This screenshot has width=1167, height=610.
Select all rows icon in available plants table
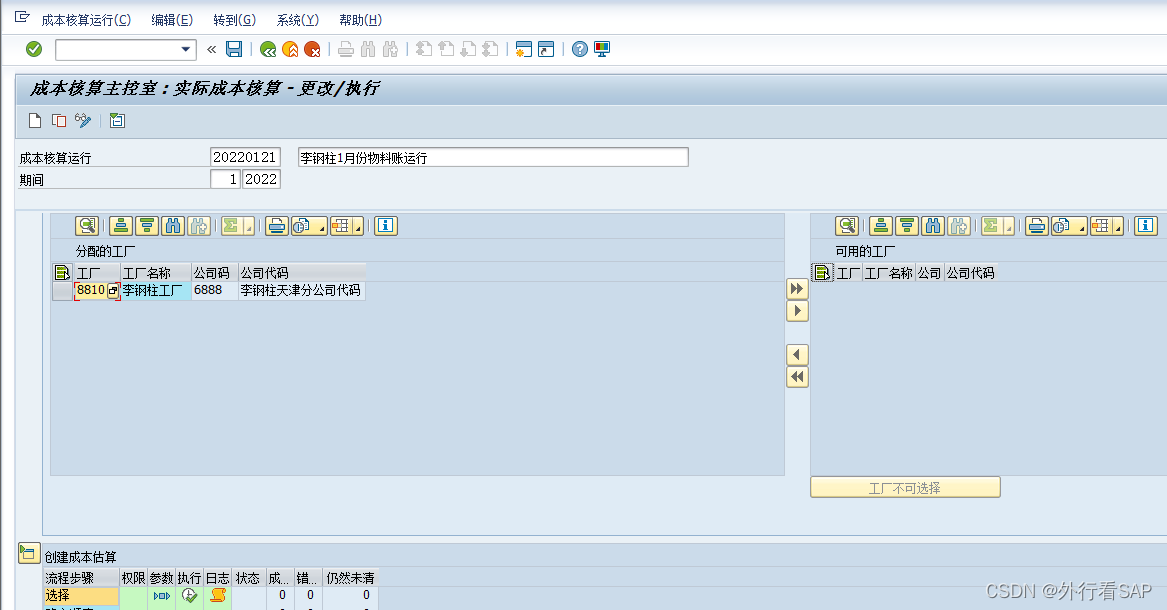point(822,273)
